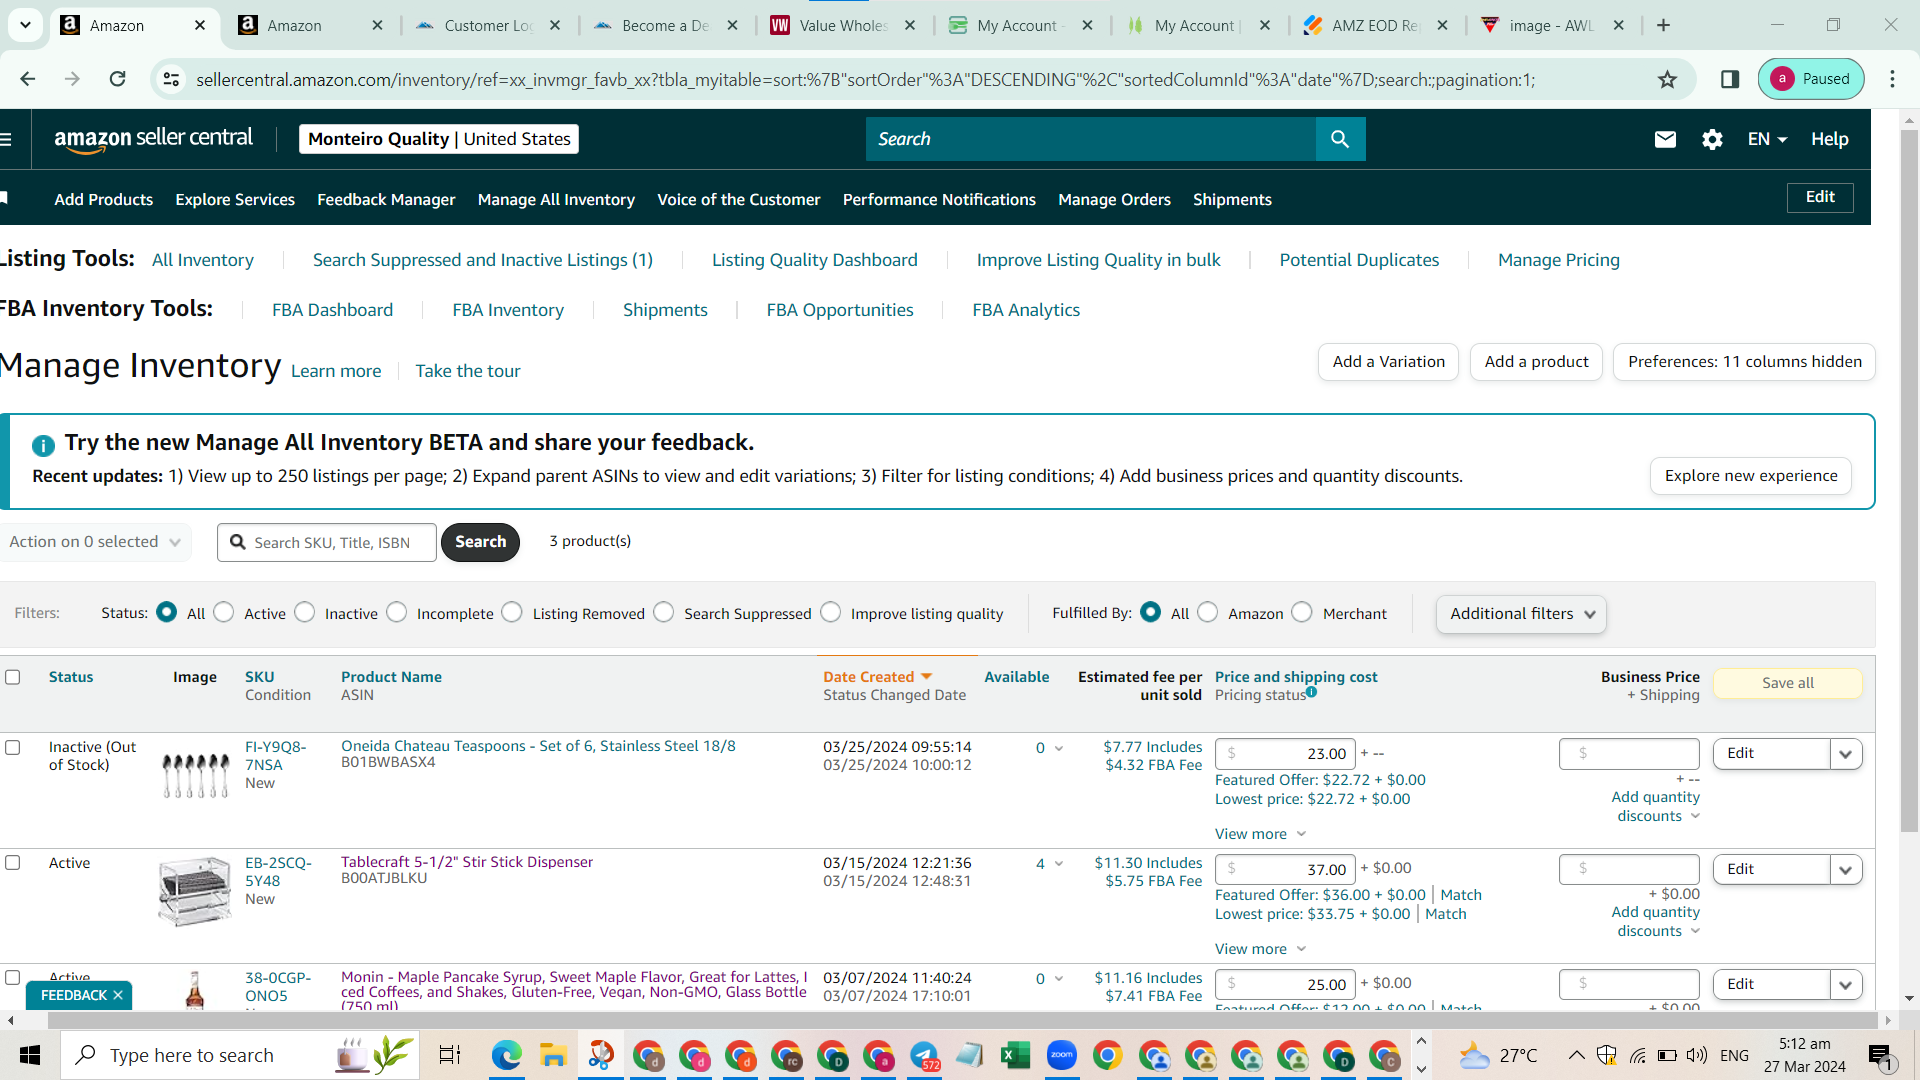Image resolution: width=1920 pixels, height=1080 pixels.
Task: Click the tab search chevron in Chrome
Action: 25,25
